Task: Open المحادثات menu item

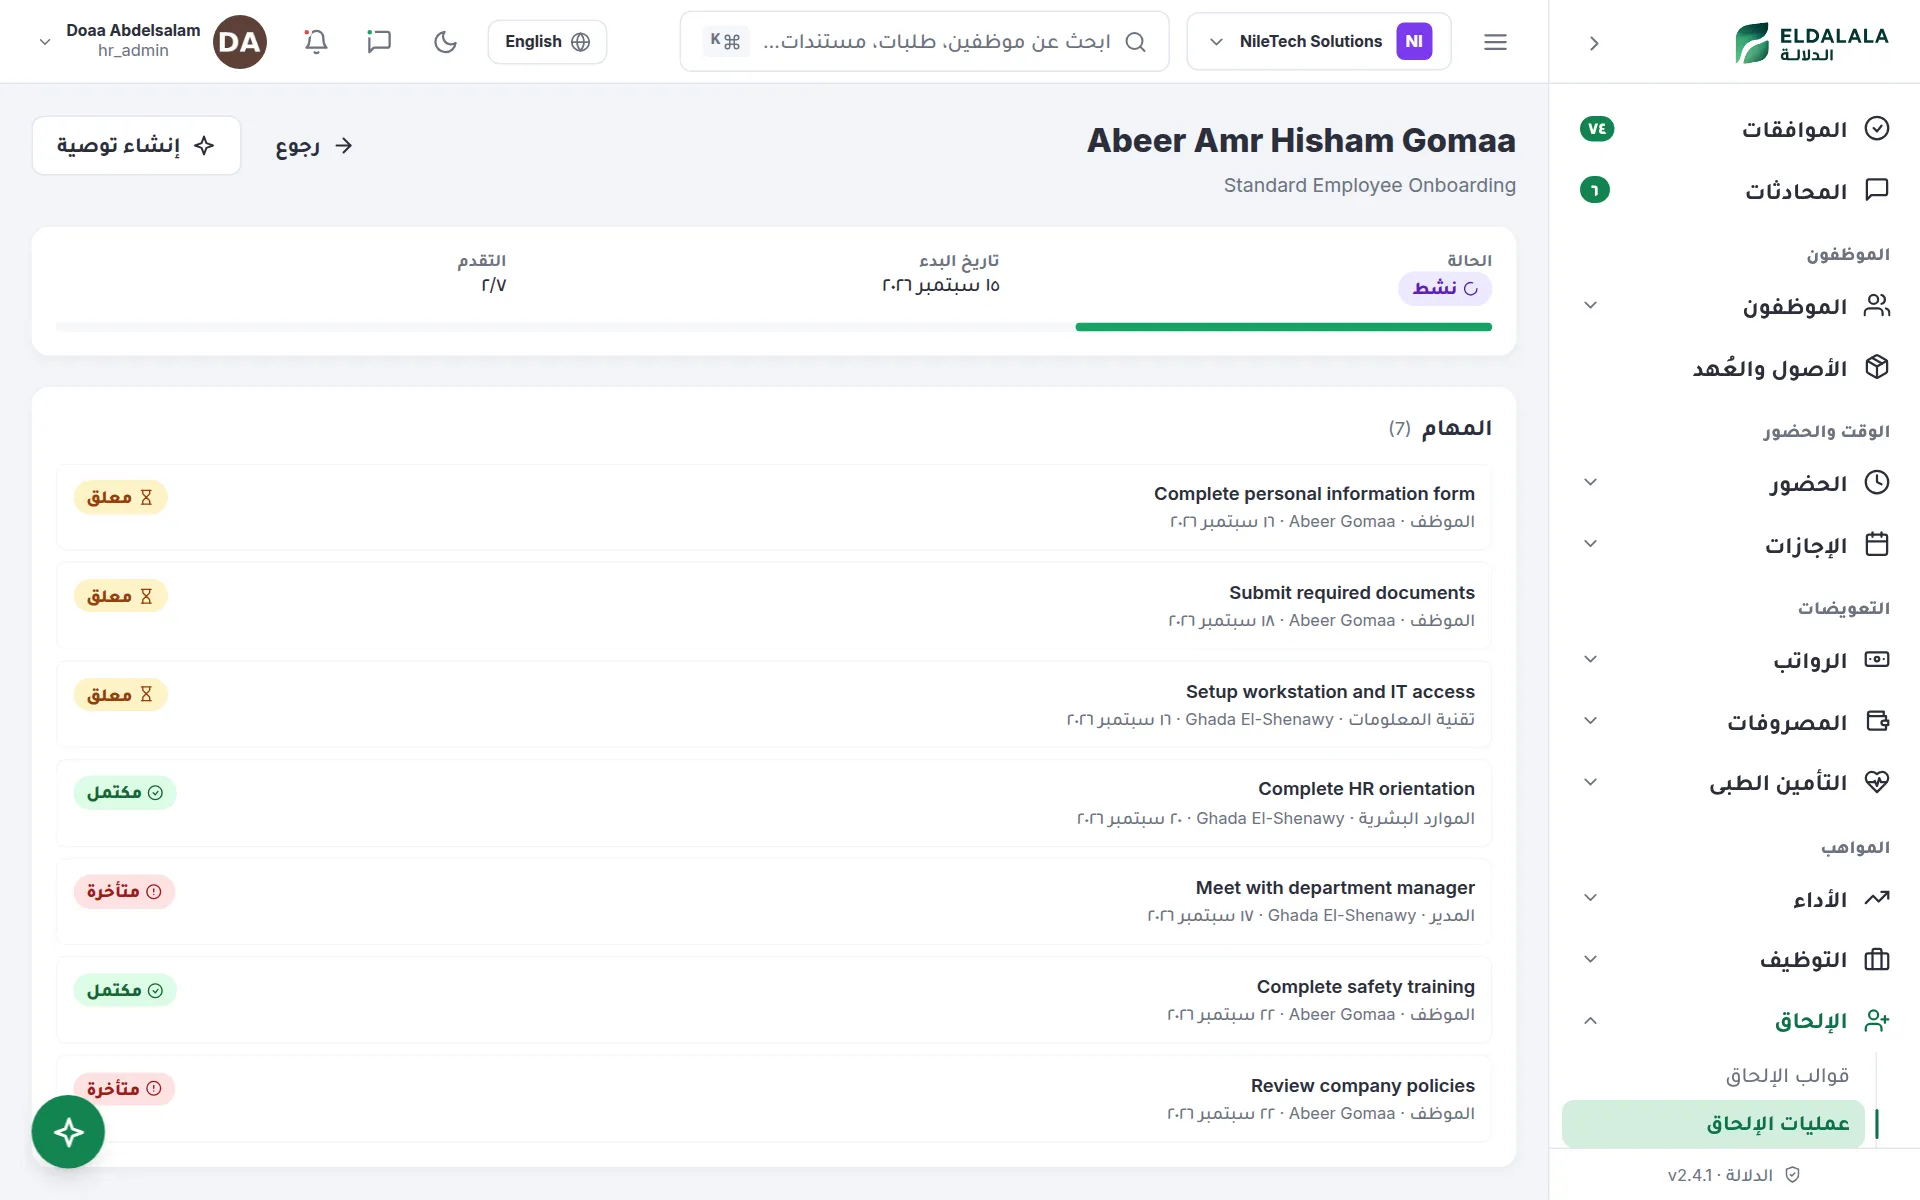Action: click(x=1735, y=190)
